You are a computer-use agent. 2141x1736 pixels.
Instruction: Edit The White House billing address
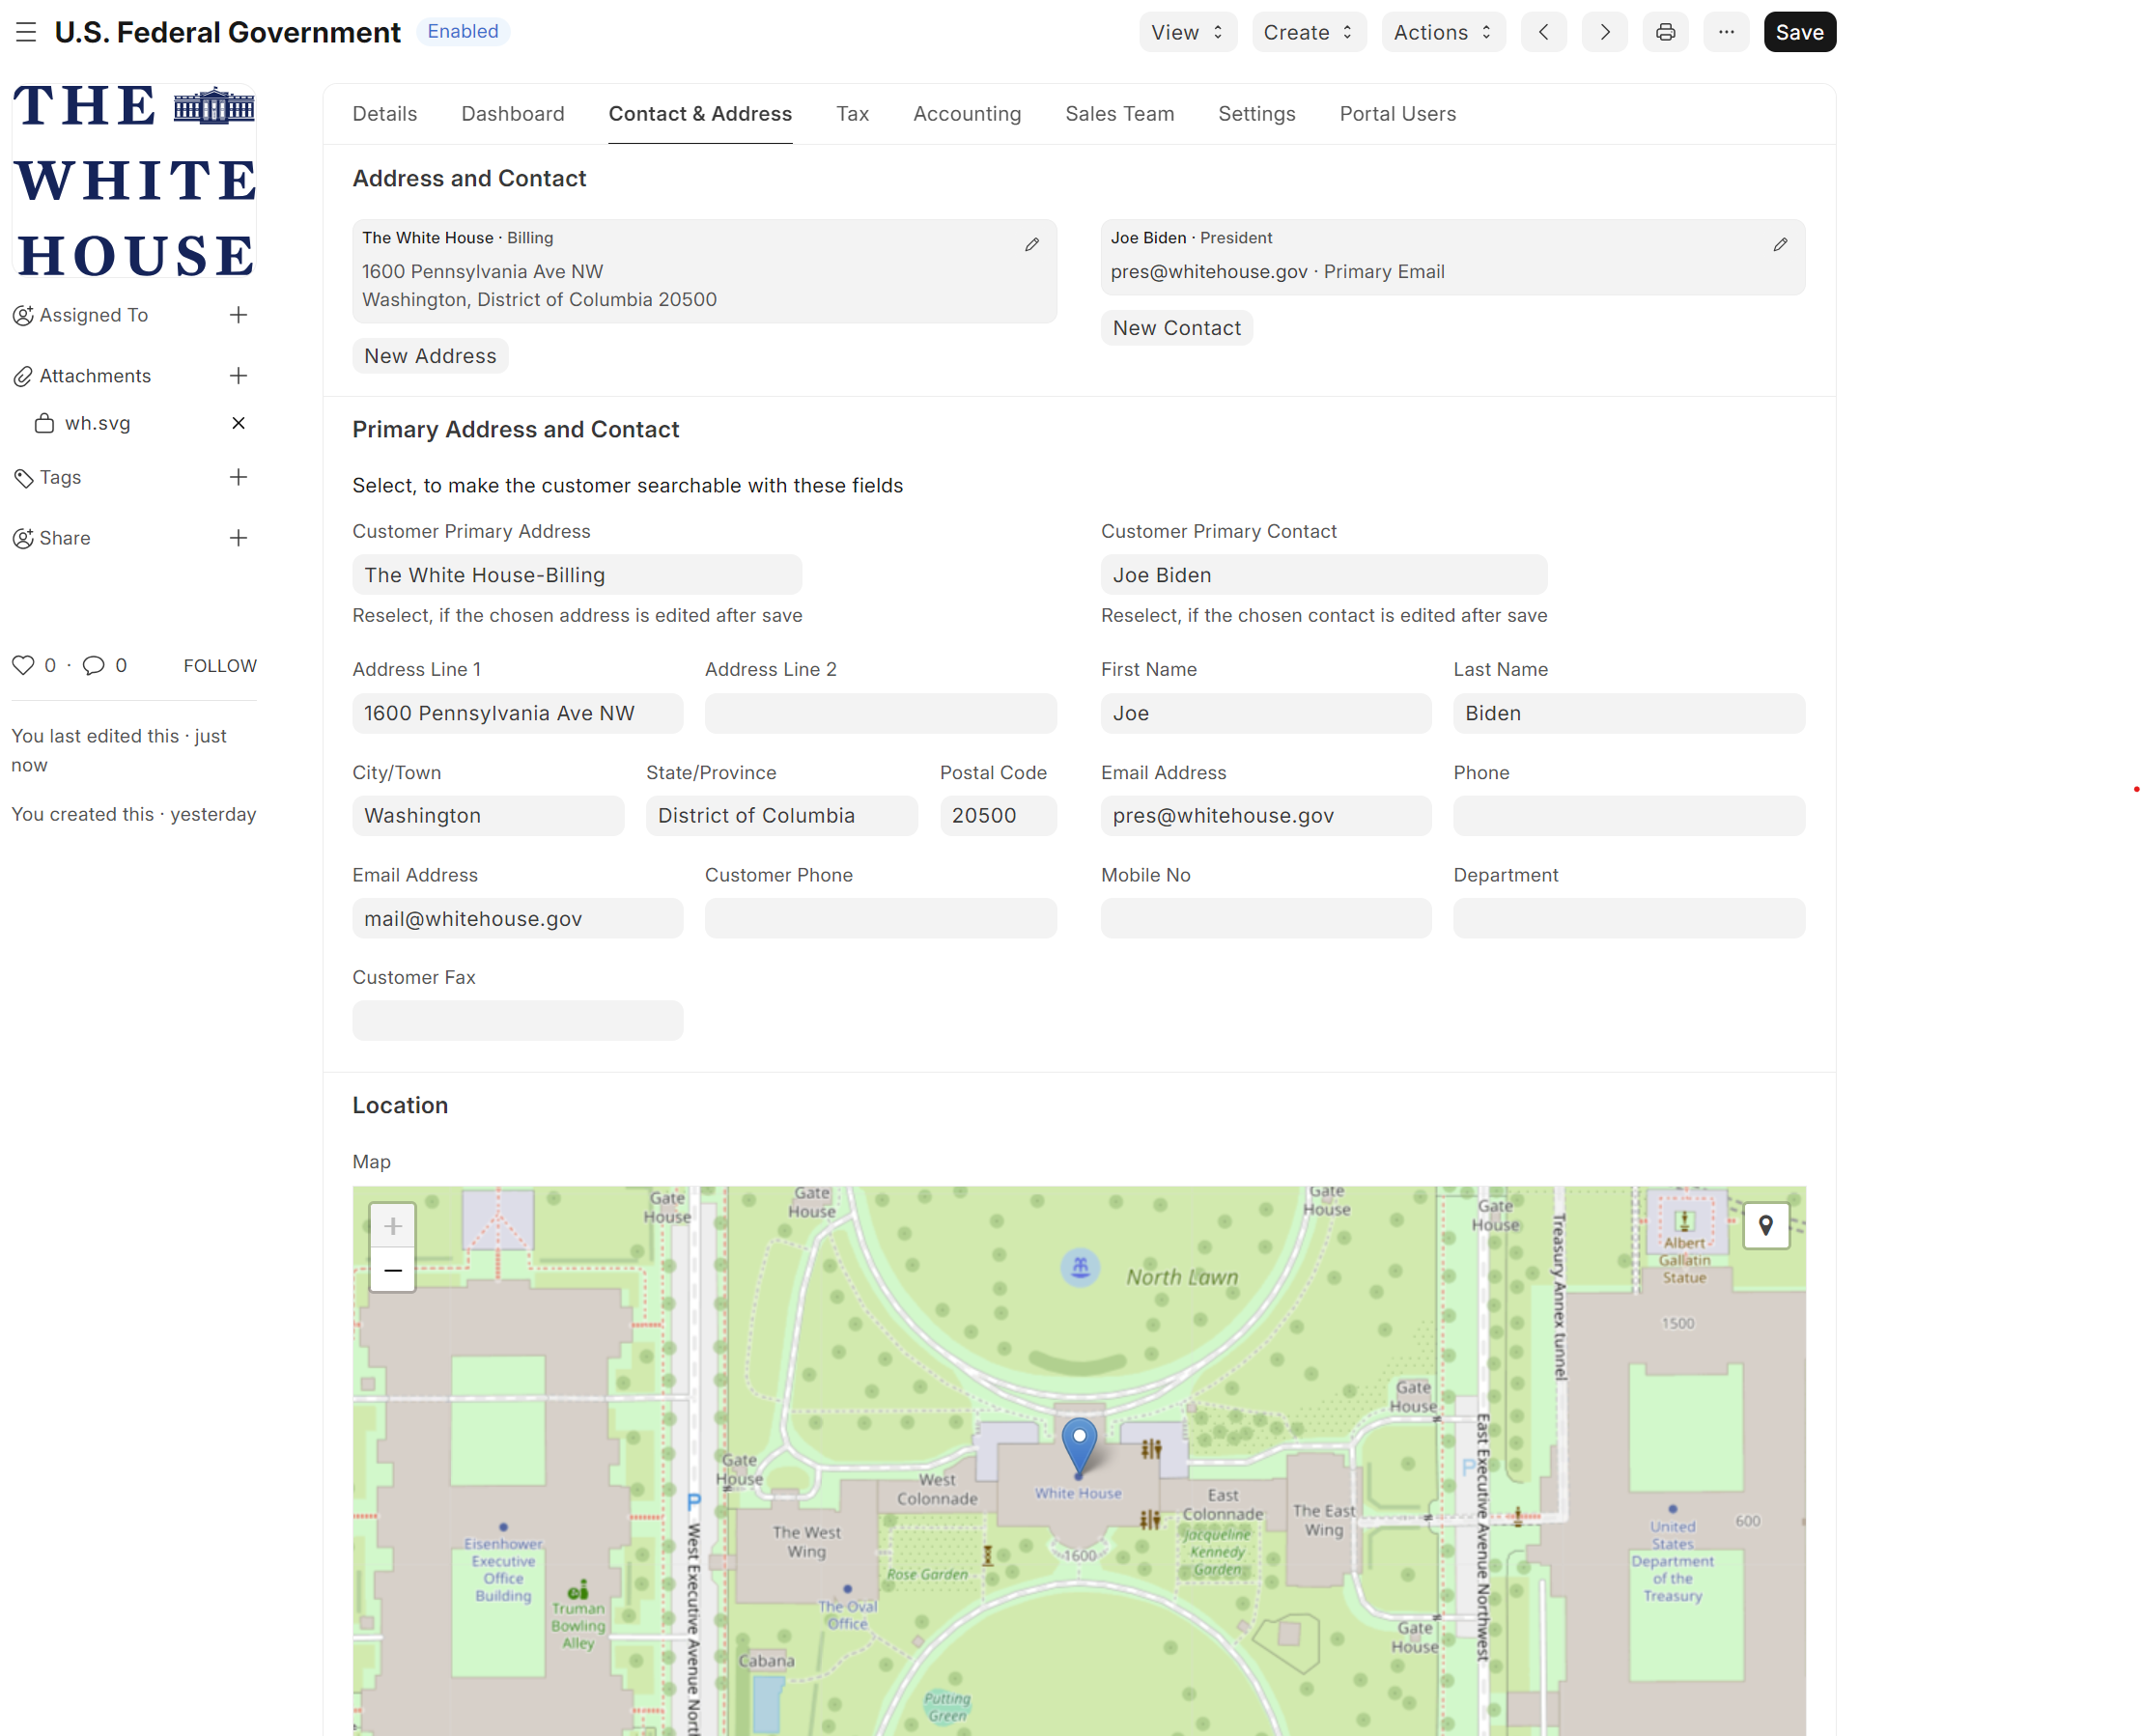tap(1032, 244)
